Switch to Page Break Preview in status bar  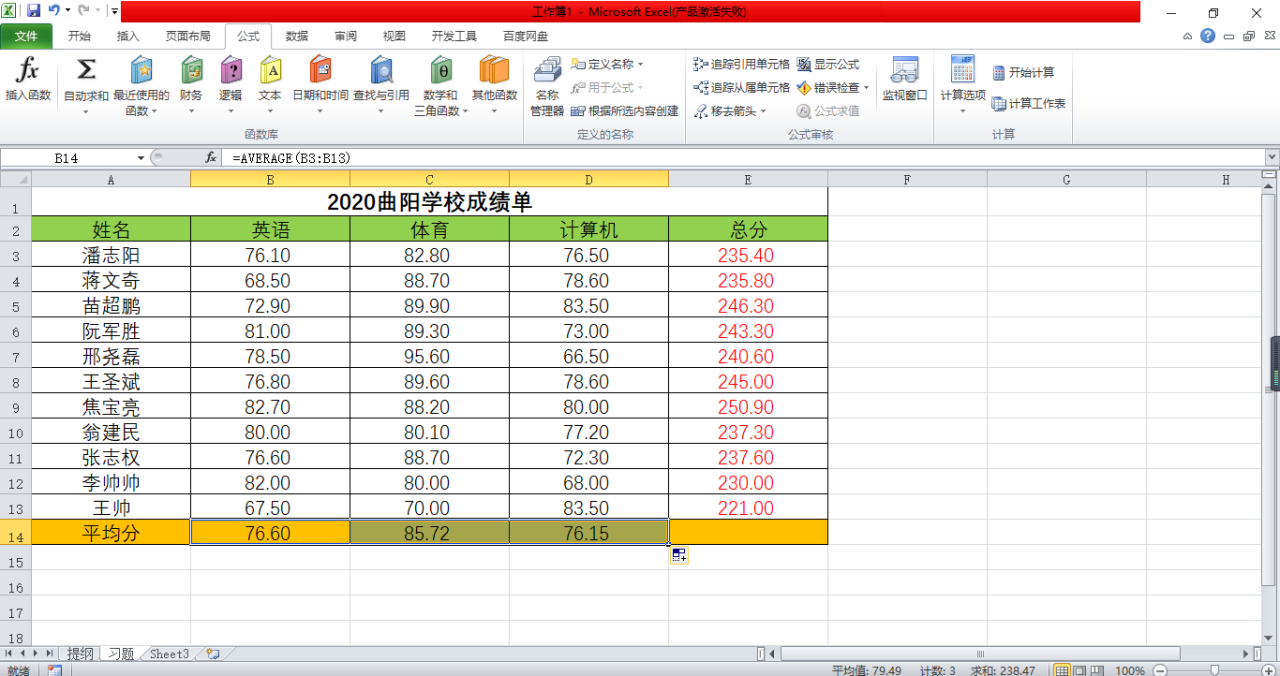coord(1099,670)
